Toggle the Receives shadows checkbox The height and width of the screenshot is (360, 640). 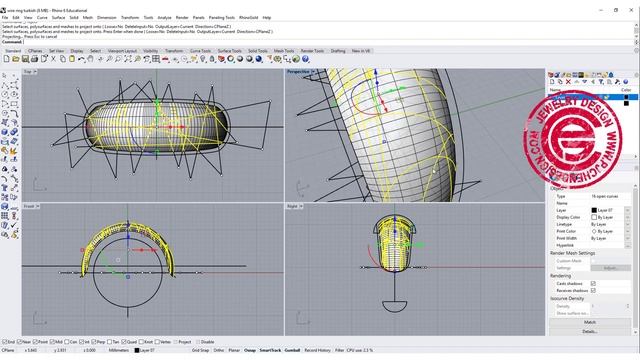pos(593,290)
